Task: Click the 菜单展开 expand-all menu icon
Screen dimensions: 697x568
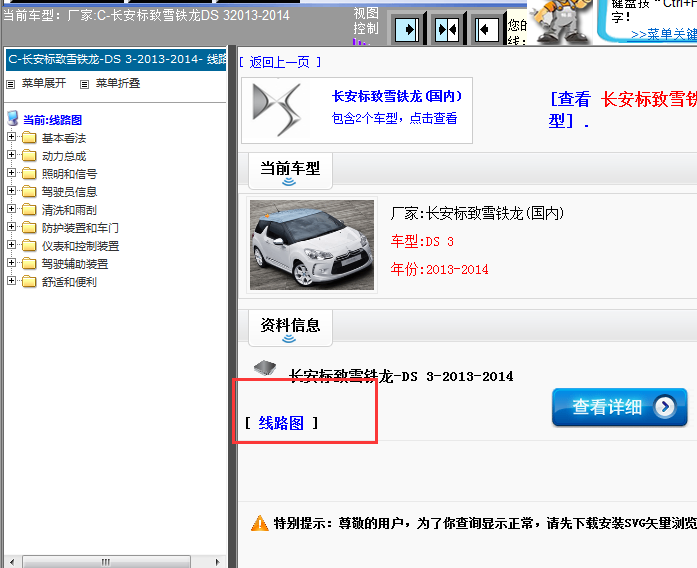Action: click(11, 84)
